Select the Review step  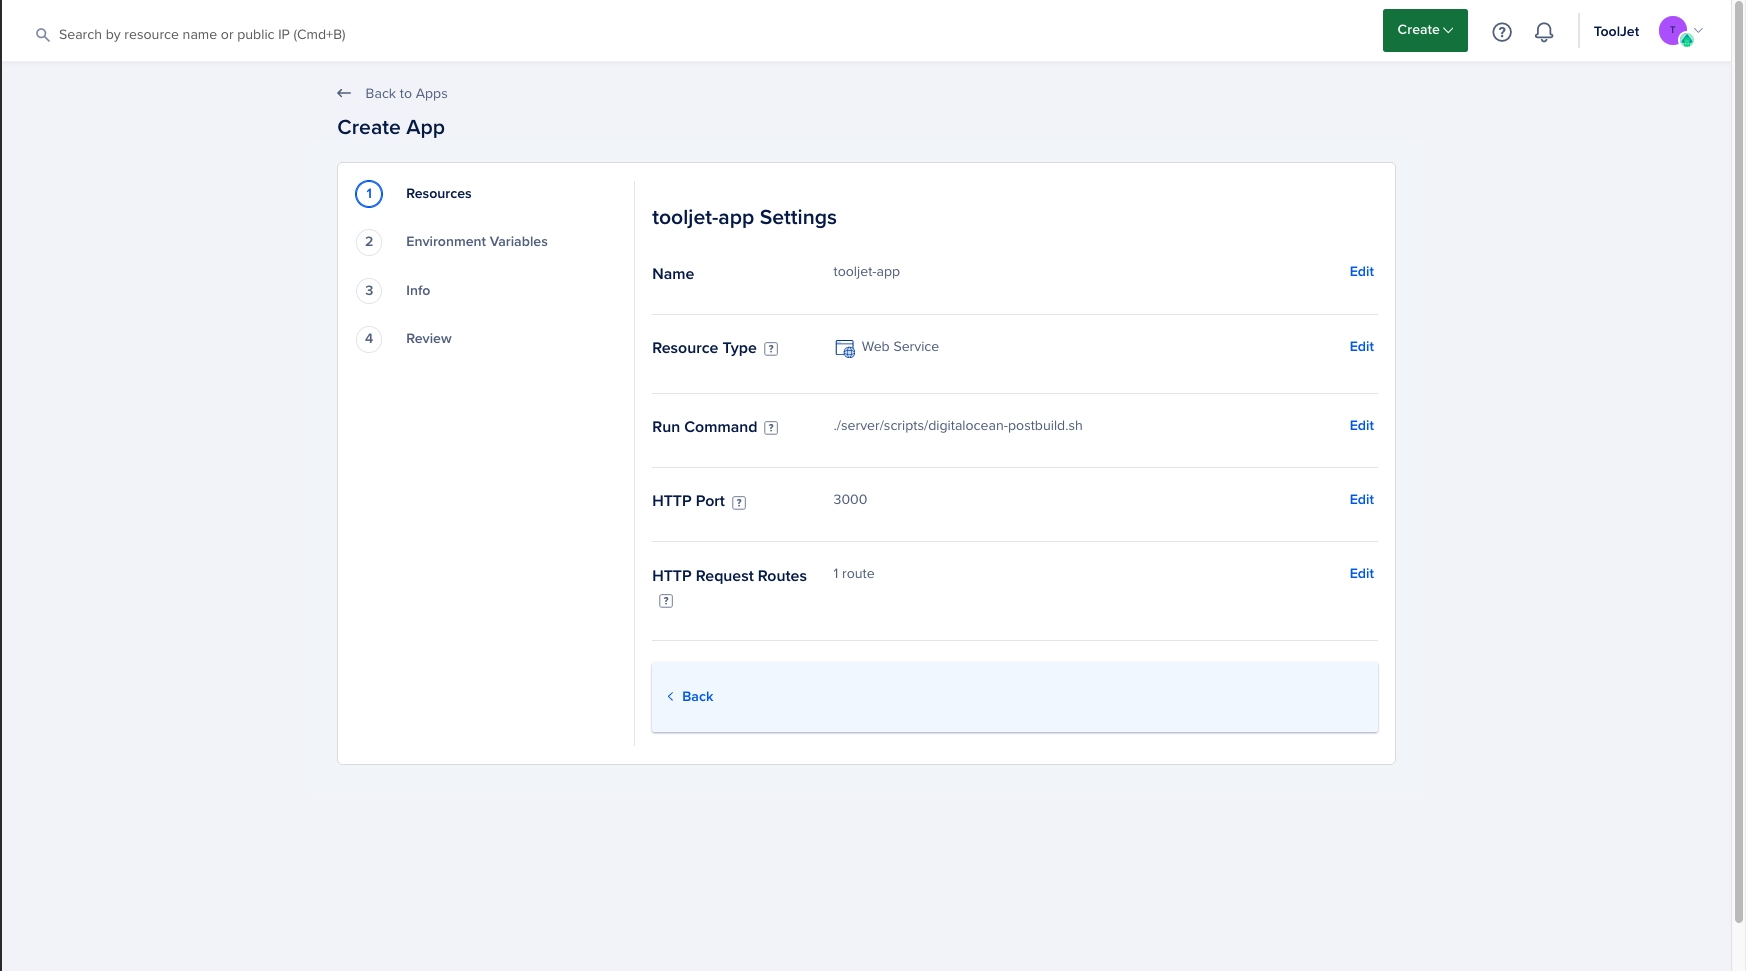pyautogui.click(x=428, y=339)
